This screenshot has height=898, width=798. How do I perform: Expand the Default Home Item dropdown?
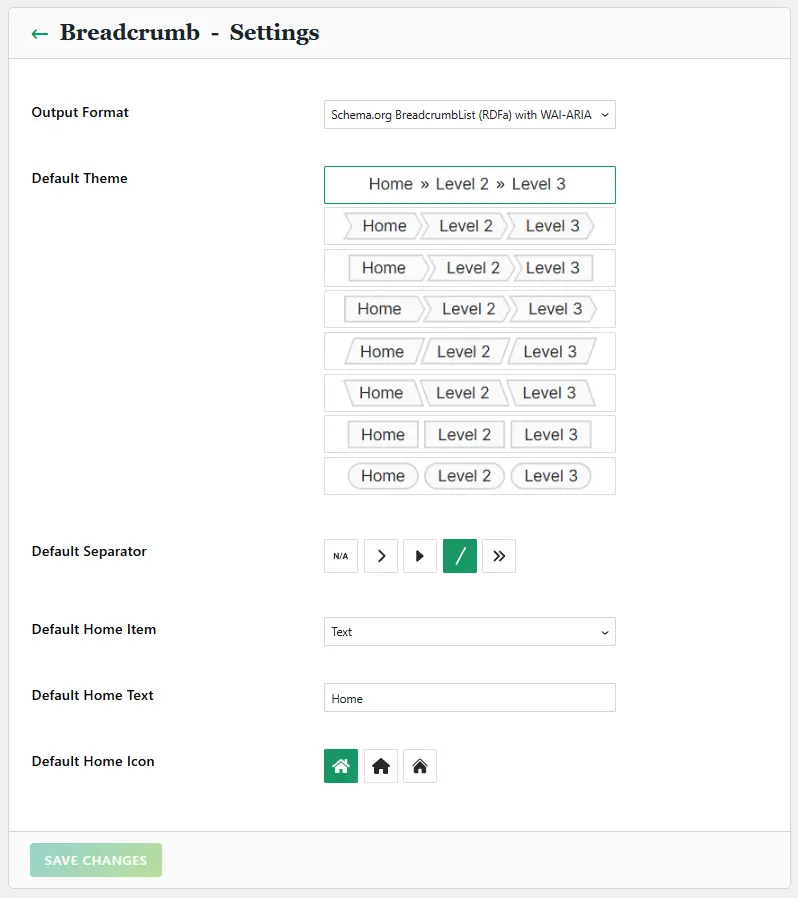point(469,632)
